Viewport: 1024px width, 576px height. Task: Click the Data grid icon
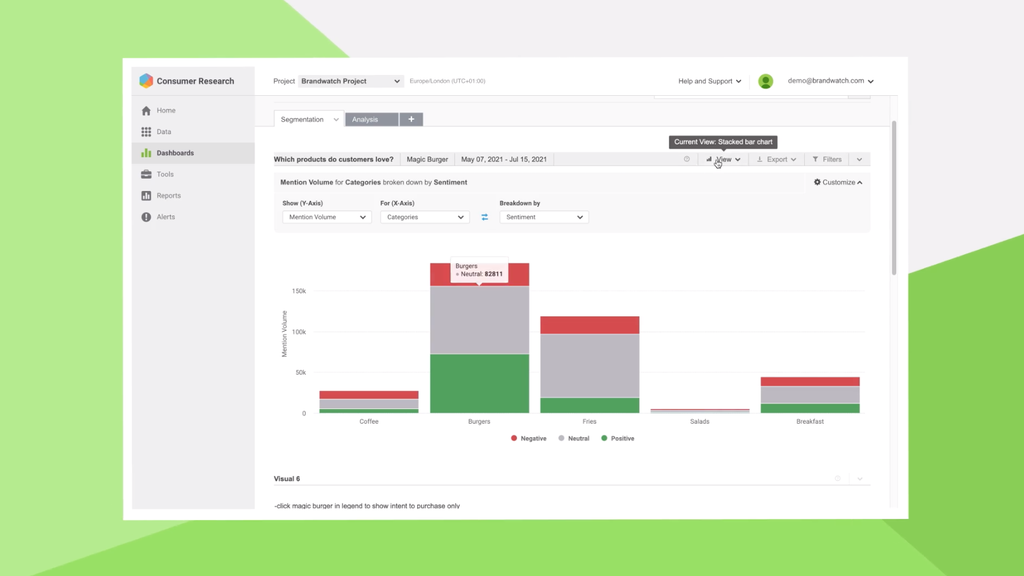pos(146,132)
